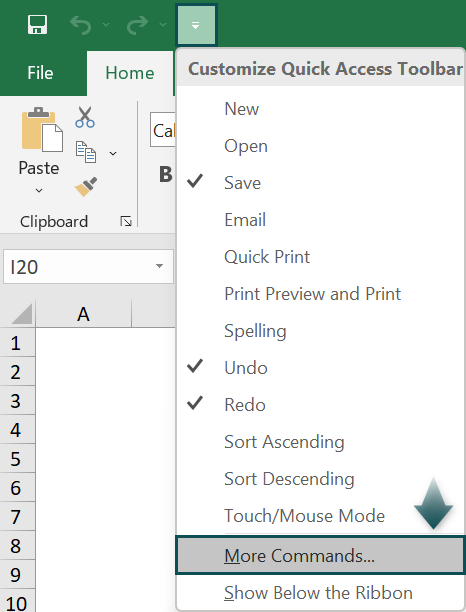Click the Undo arrow icon
The width and height of the screenshot is (466, 612).
(x=81, y=25)
